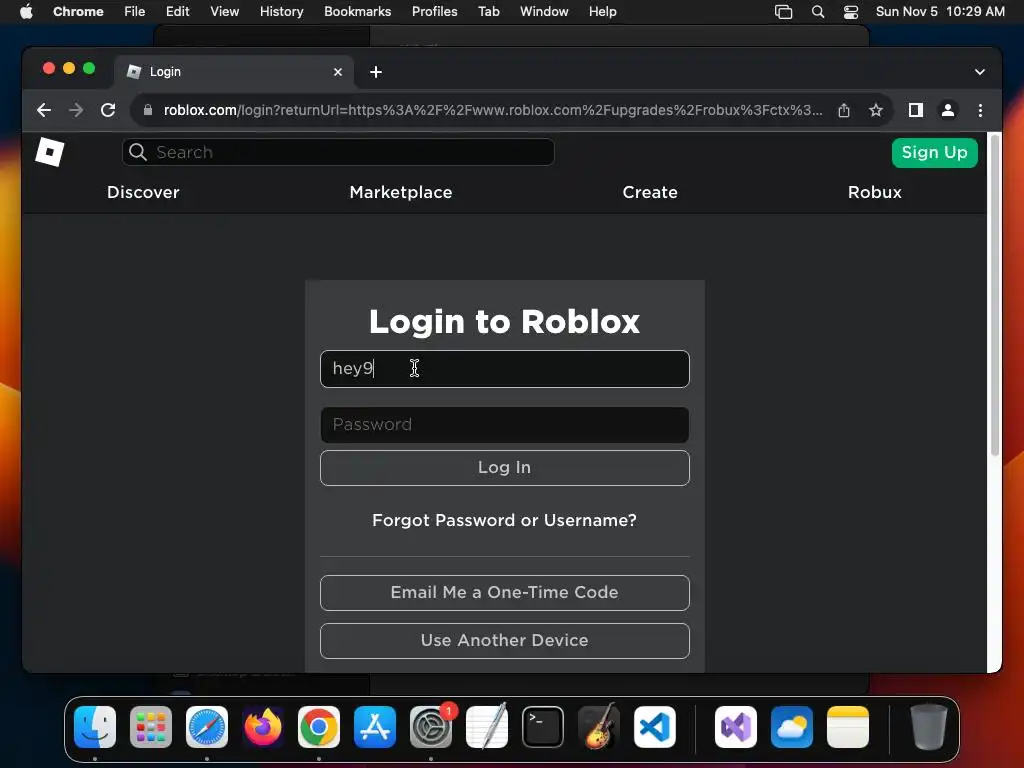
Task: Launch GarageBand from the Dock
Action: (599, 727)
